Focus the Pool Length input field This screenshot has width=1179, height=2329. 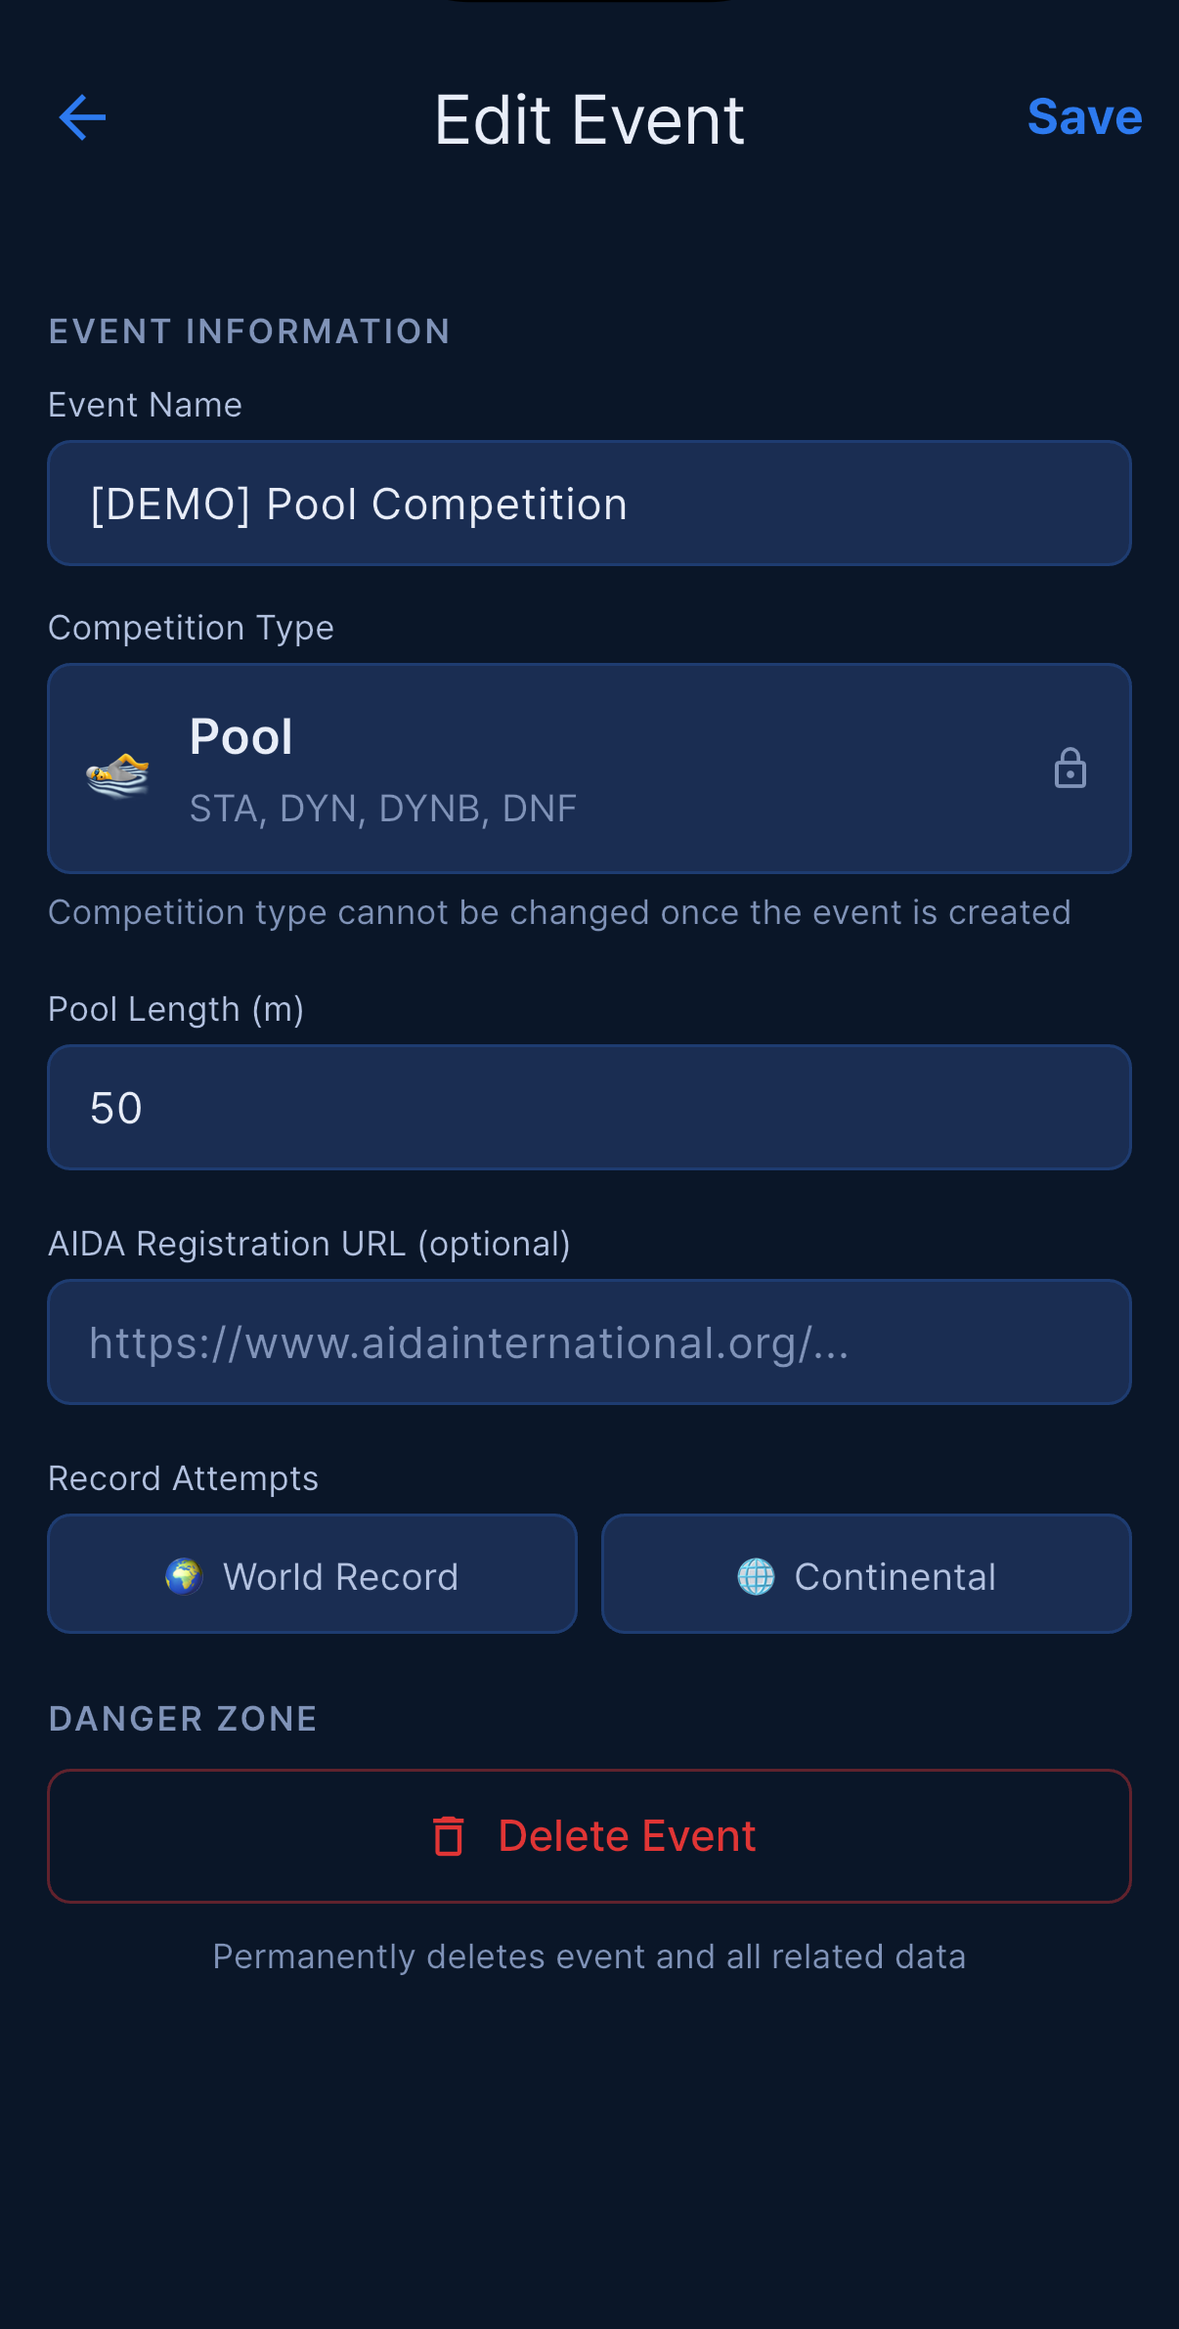pos(589,1107)
